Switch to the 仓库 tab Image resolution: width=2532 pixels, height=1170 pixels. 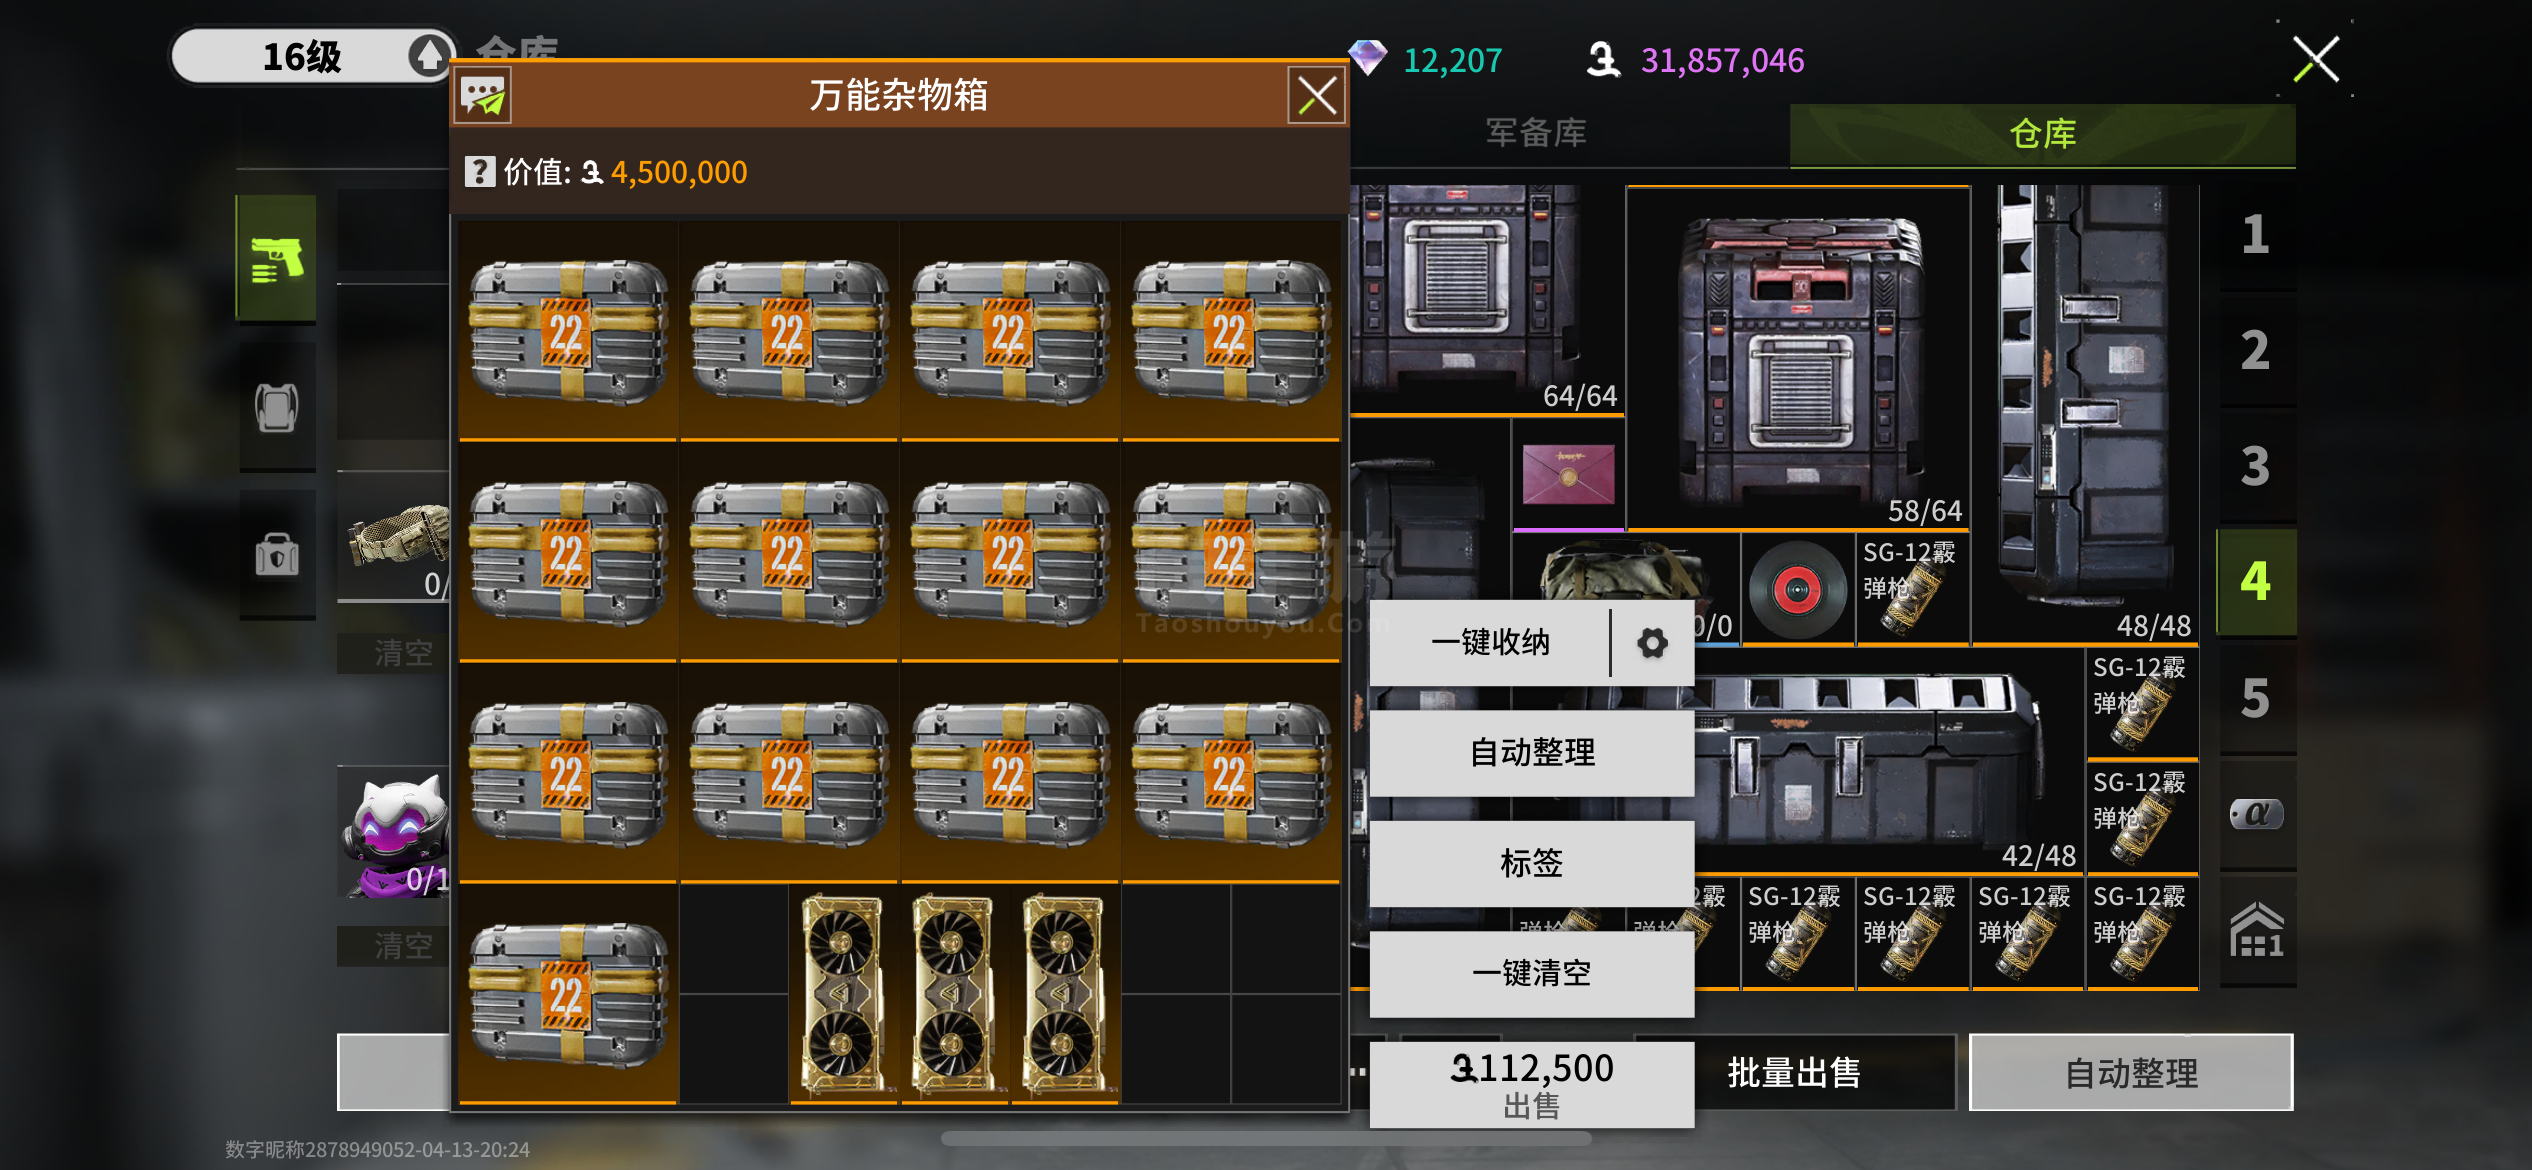click(x=2042, y=133)
